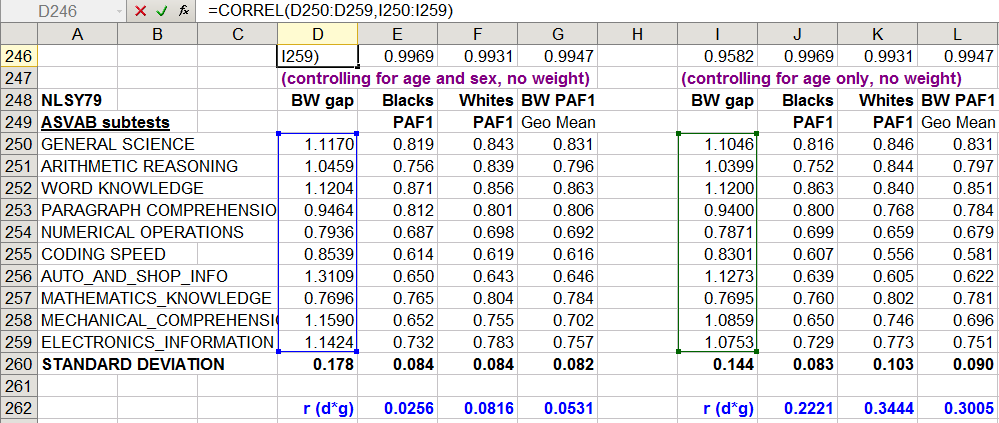Click BW gap header in column I

[717, 101]
